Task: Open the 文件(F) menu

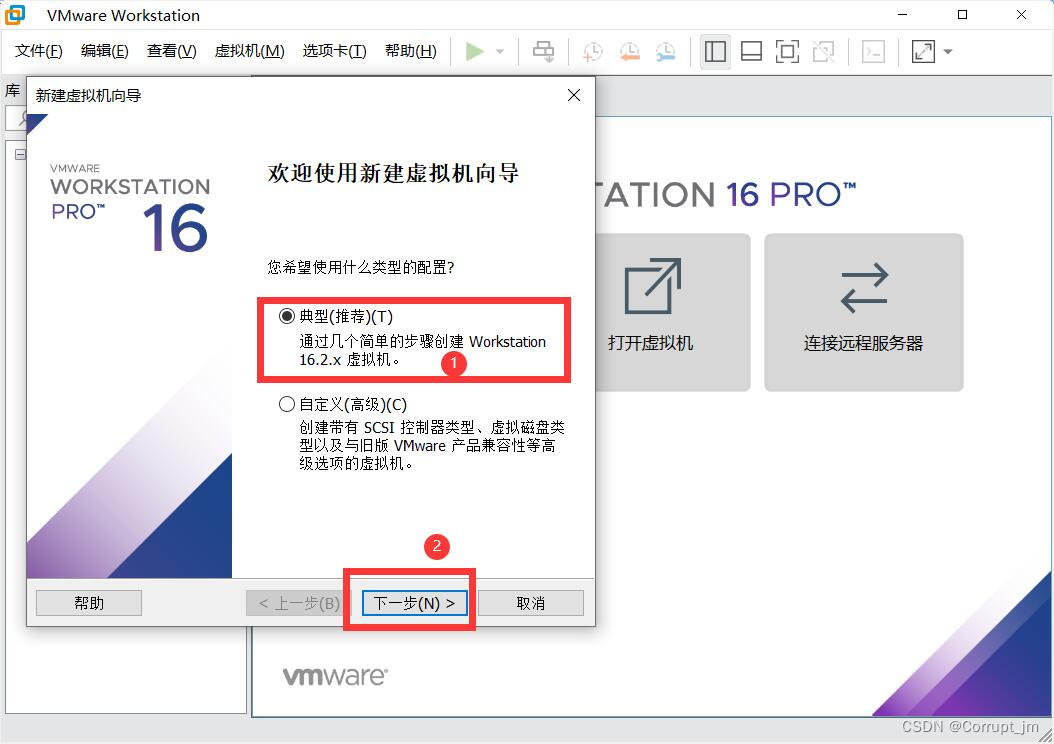Action: 38,51
